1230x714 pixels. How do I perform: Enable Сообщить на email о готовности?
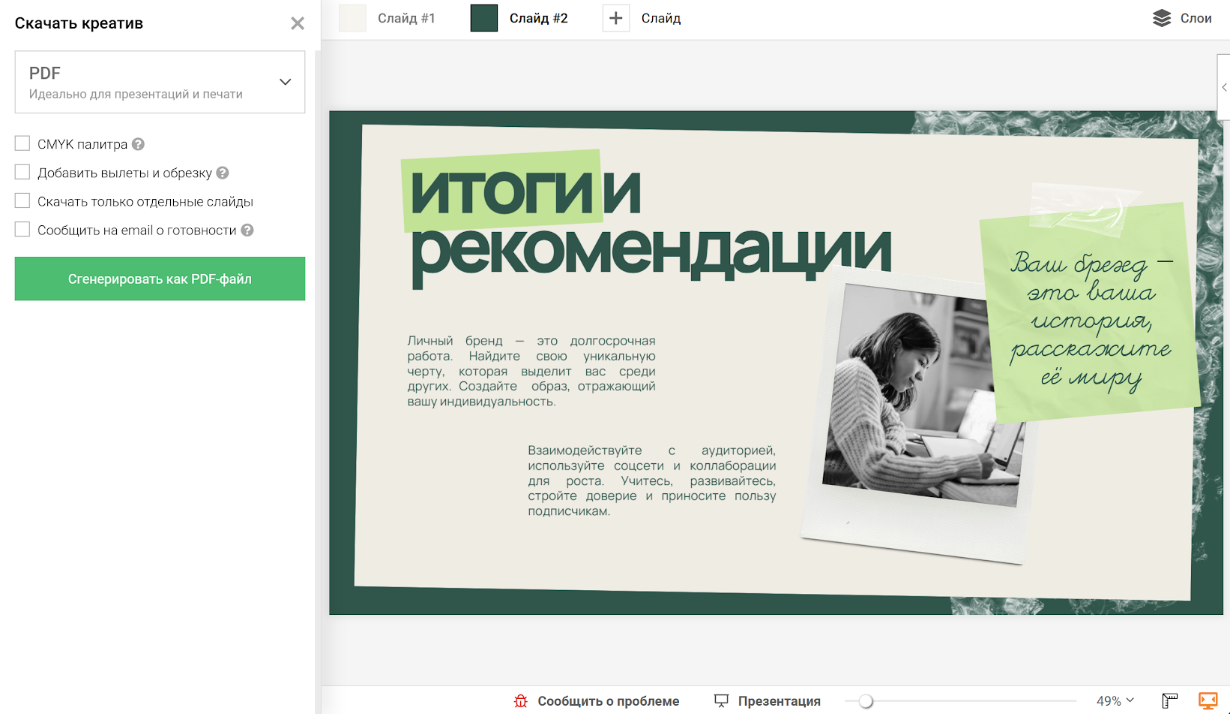point(22,230)
